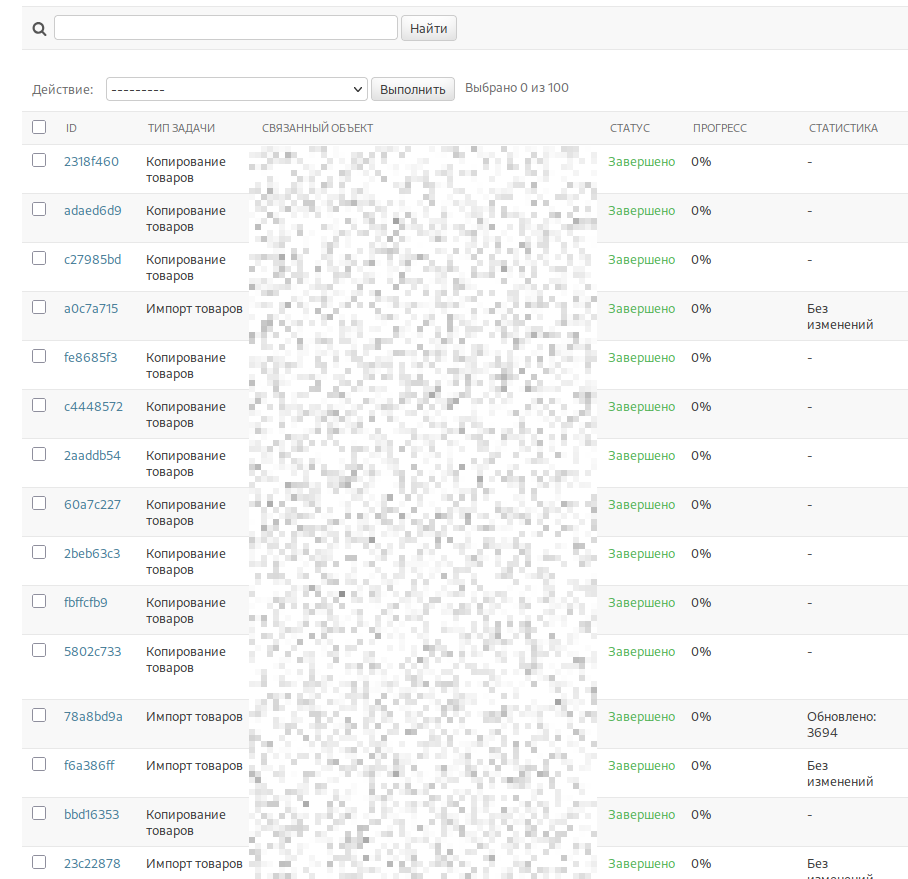This screenshot has height=879, width=908.
Task: Check the box for task 2318f460
Action: [39, 160]
